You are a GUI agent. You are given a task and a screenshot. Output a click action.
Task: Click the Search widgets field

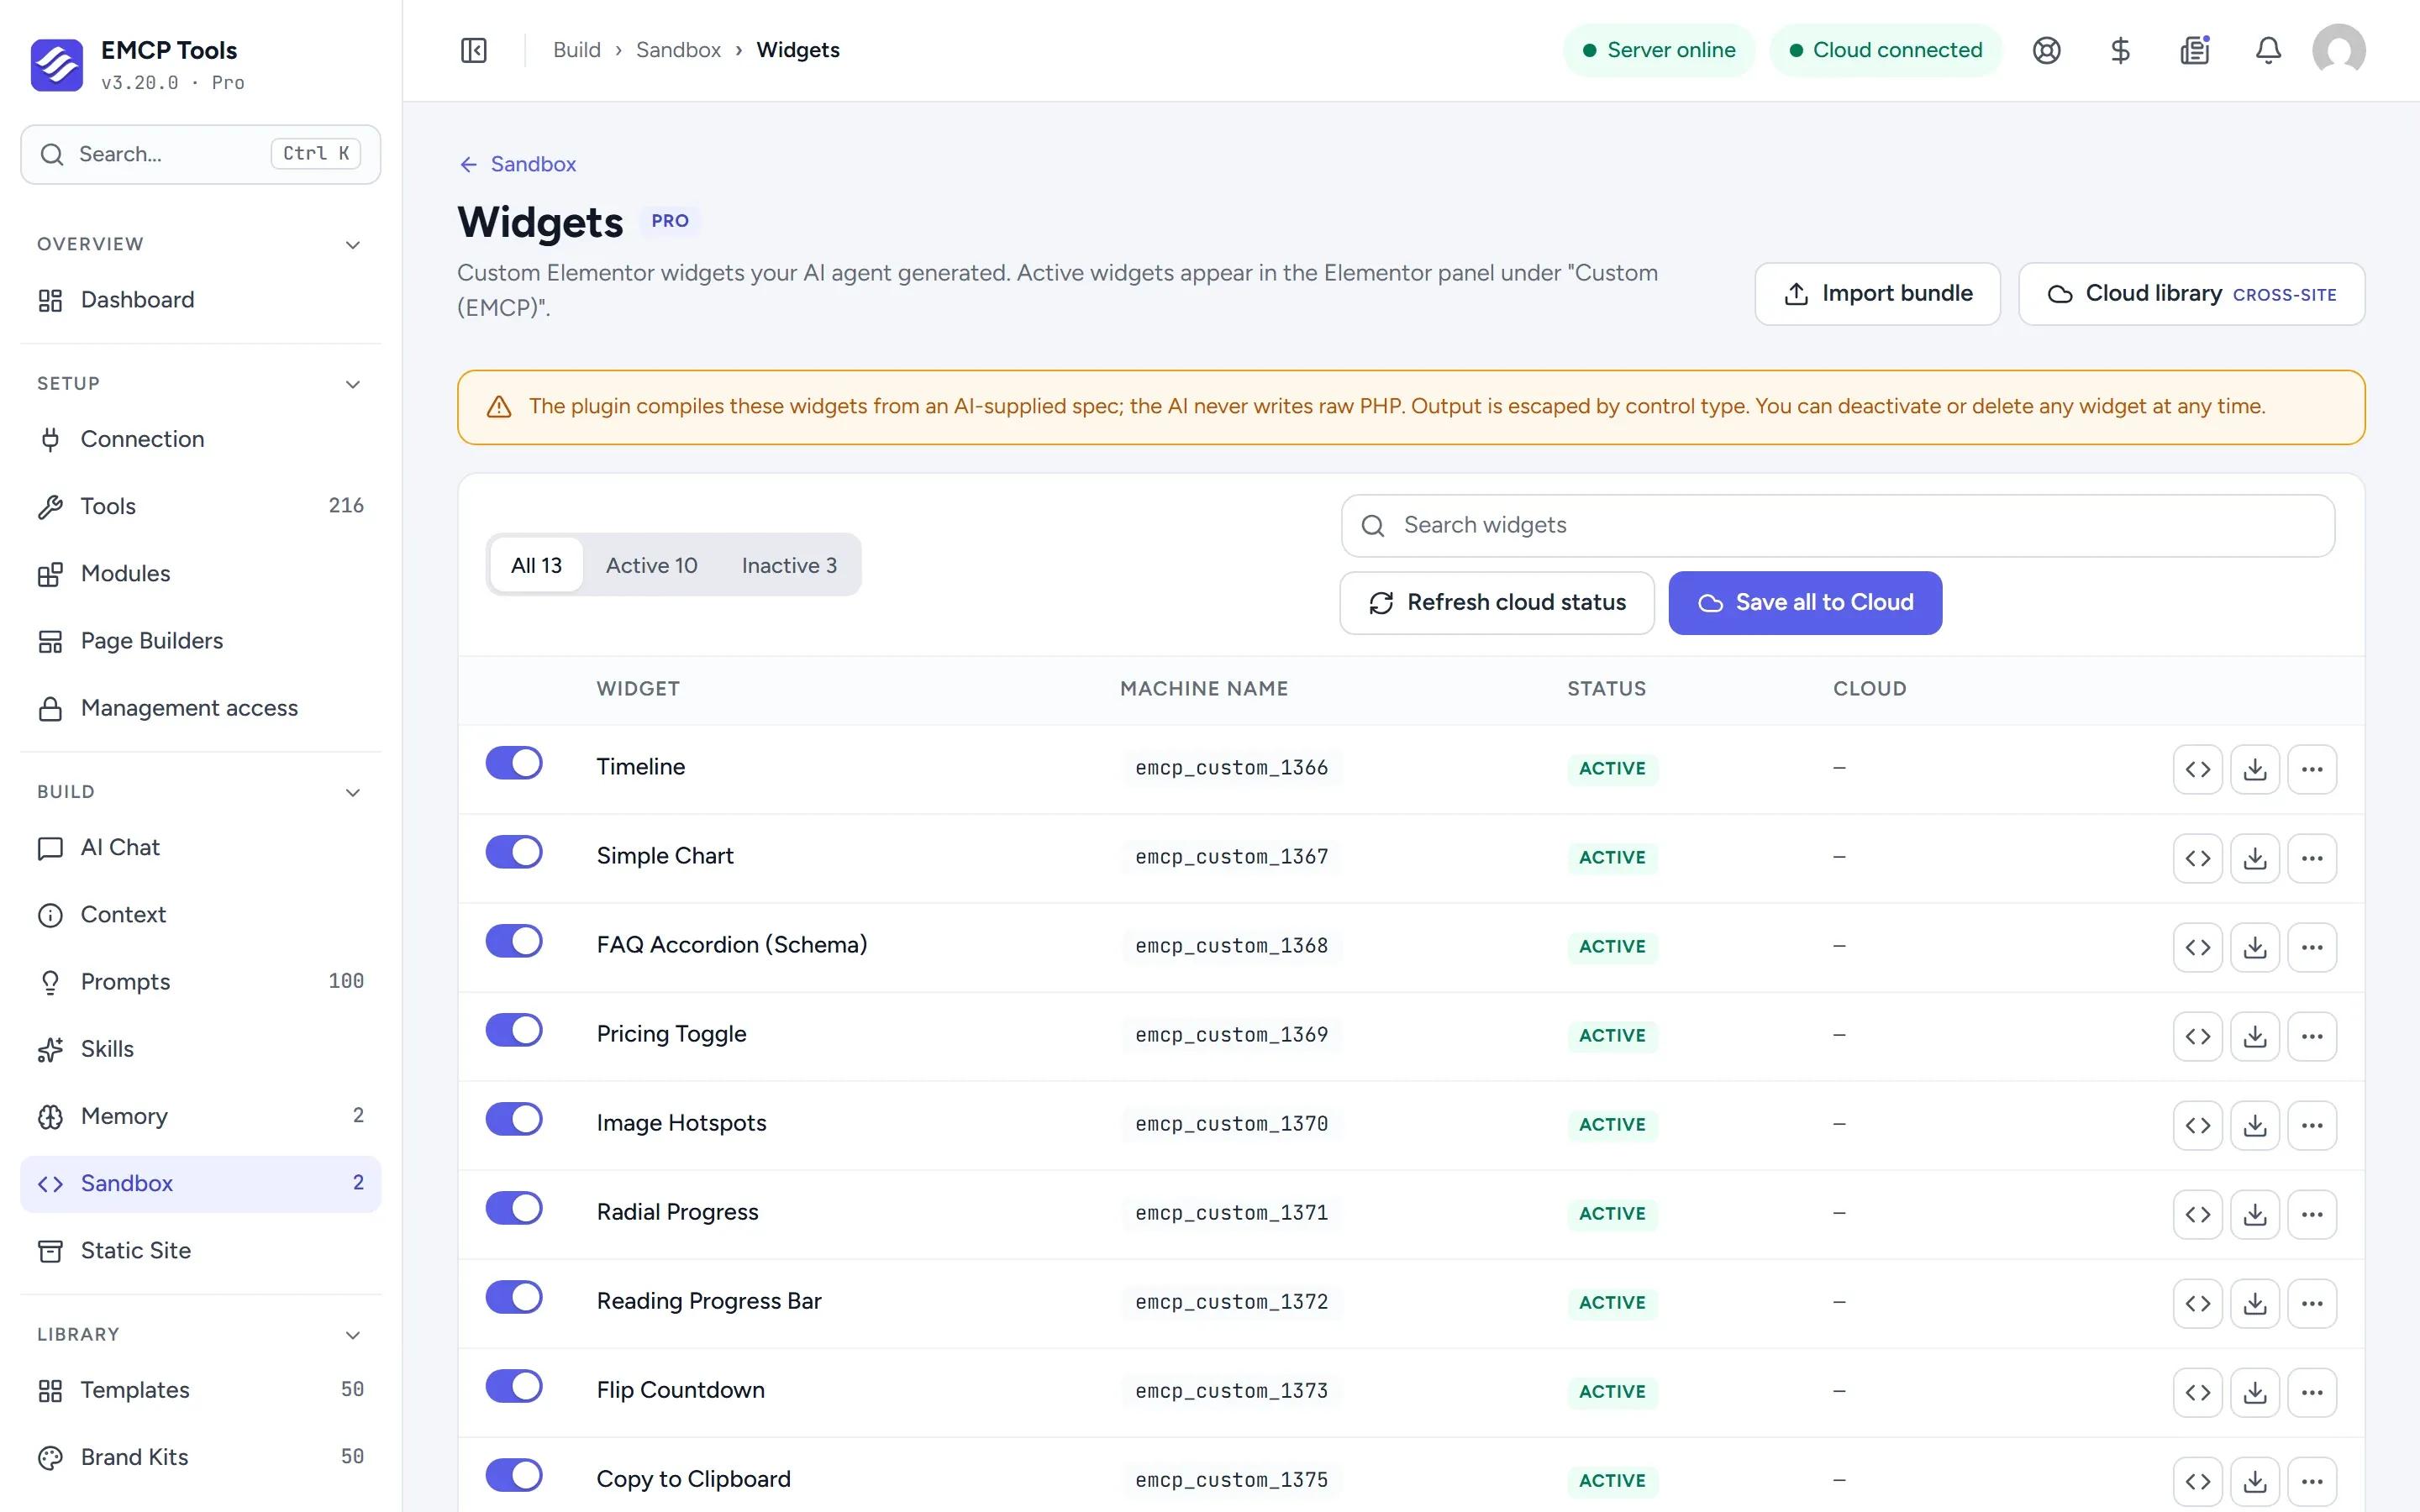click(1838, 526)
